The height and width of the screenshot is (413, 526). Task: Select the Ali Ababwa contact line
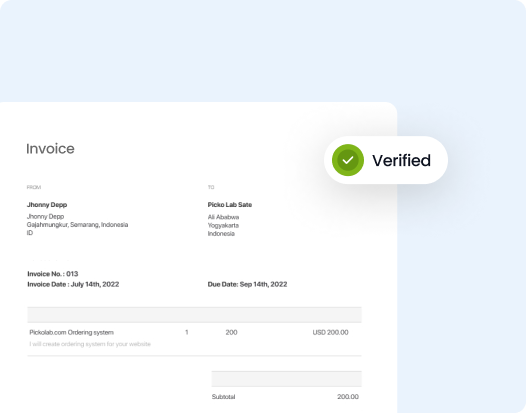223,217
